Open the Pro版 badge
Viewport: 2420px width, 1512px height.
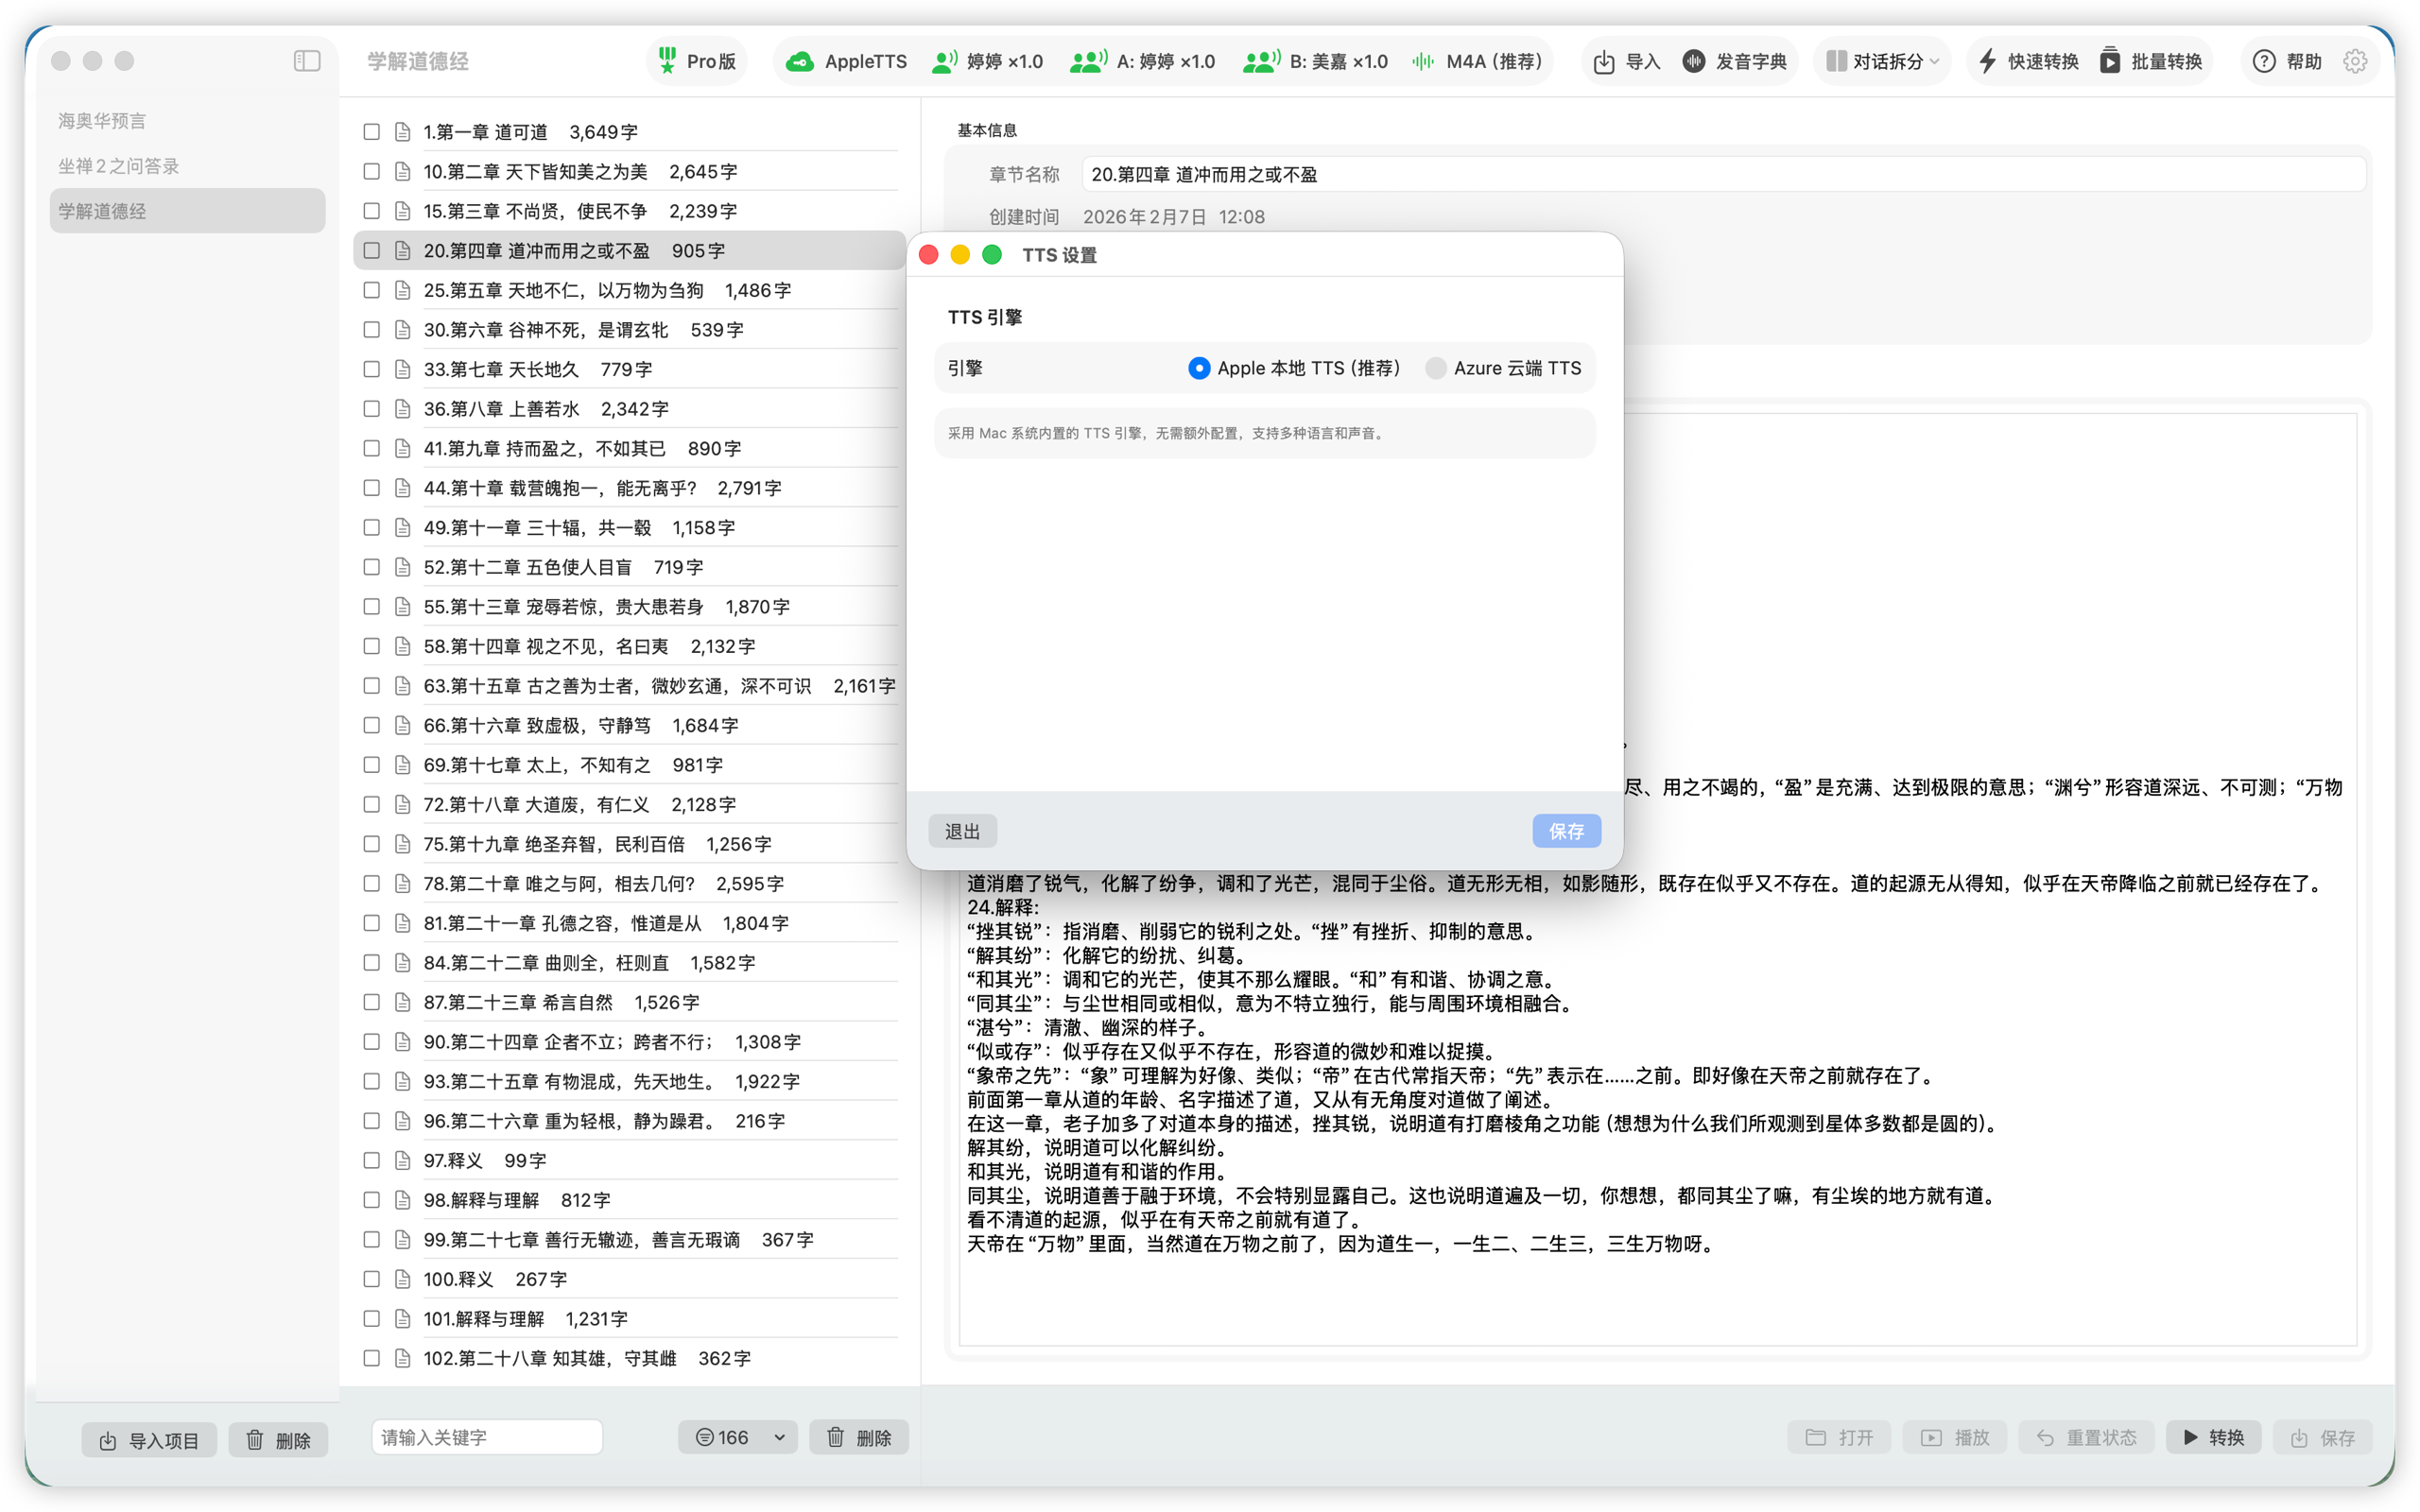tap(697, 61)
